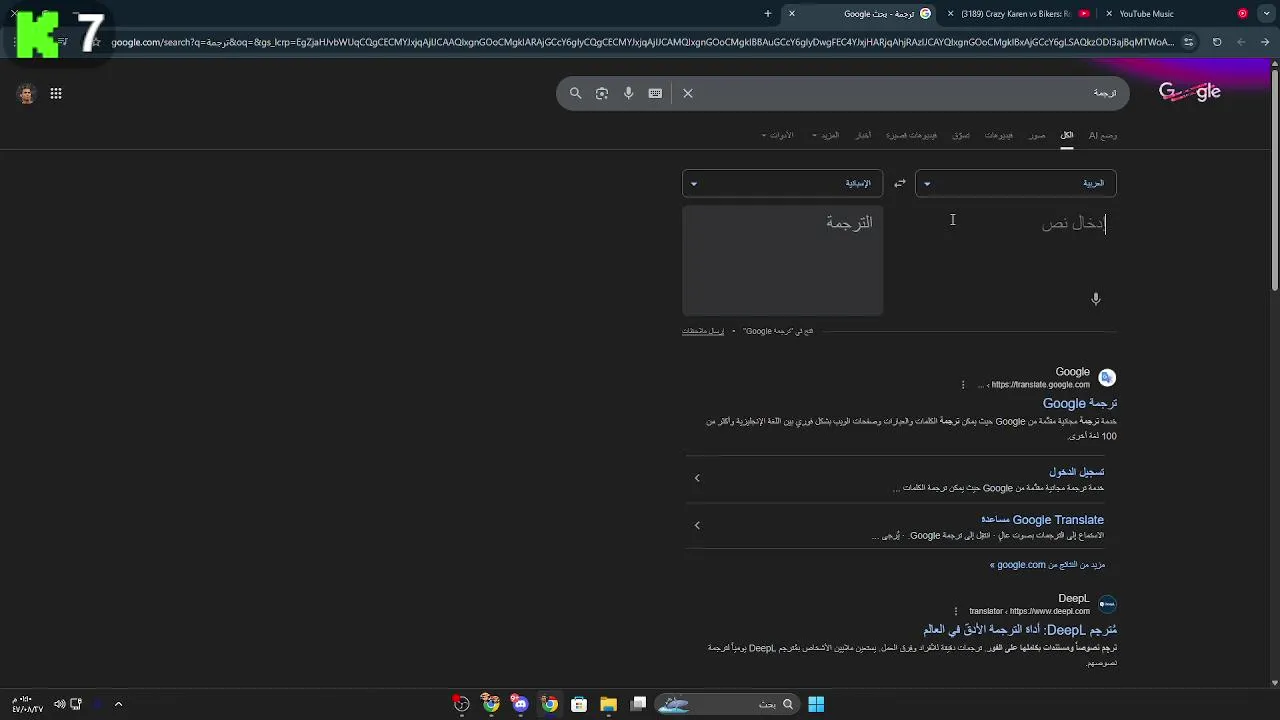Image resolution: width=1280 pixels, height=720 pixels.
Task: Open Microsoft Store from the taskbar
Action: tap(579, 704)
